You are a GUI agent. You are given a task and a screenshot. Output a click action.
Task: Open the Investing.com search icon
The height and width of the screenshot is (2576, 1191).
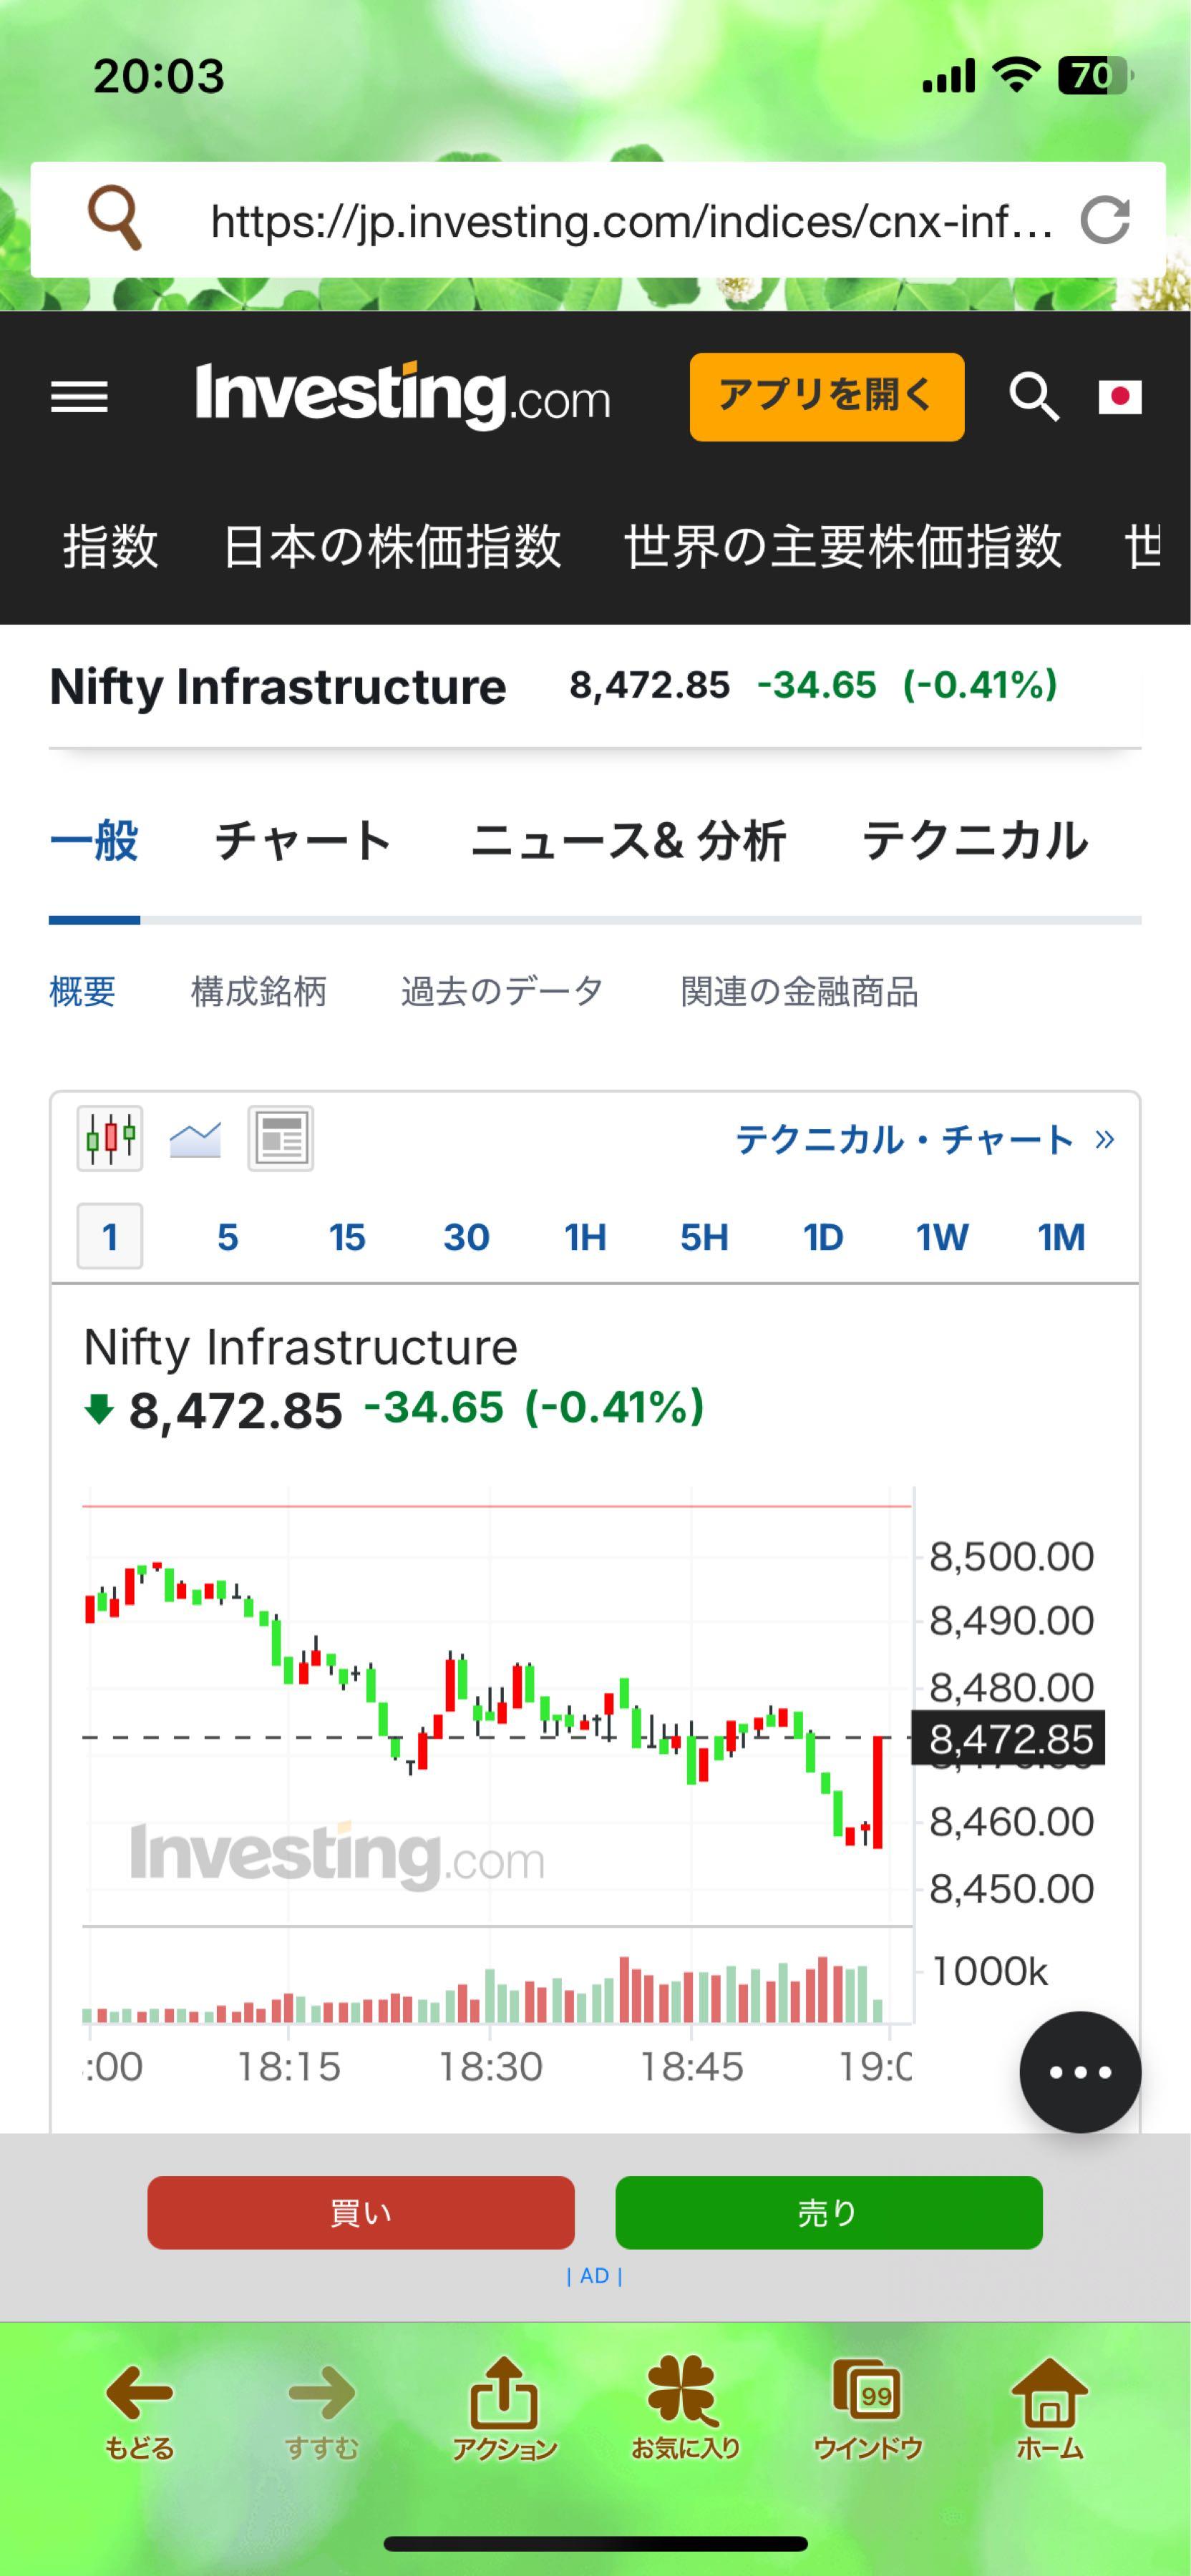(1035, 397)
